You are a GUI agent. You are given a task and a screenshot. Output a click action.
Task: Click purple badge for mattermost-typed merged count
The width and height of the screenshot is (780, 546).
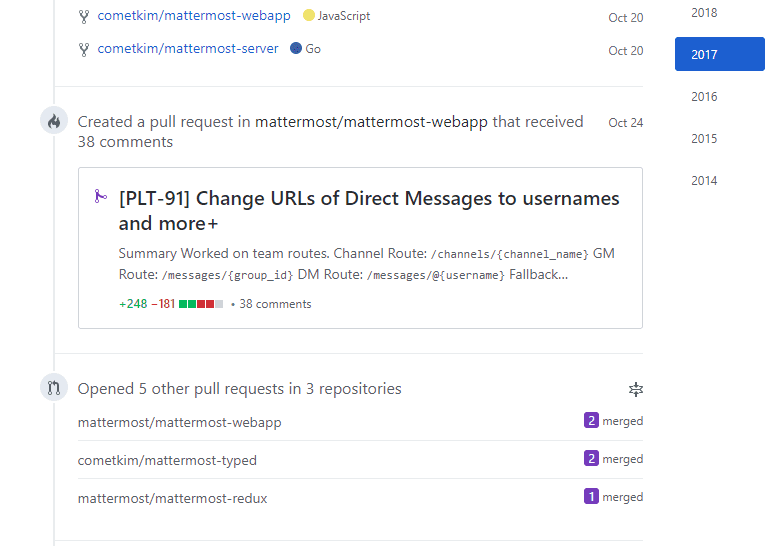(x=590, y=459)
